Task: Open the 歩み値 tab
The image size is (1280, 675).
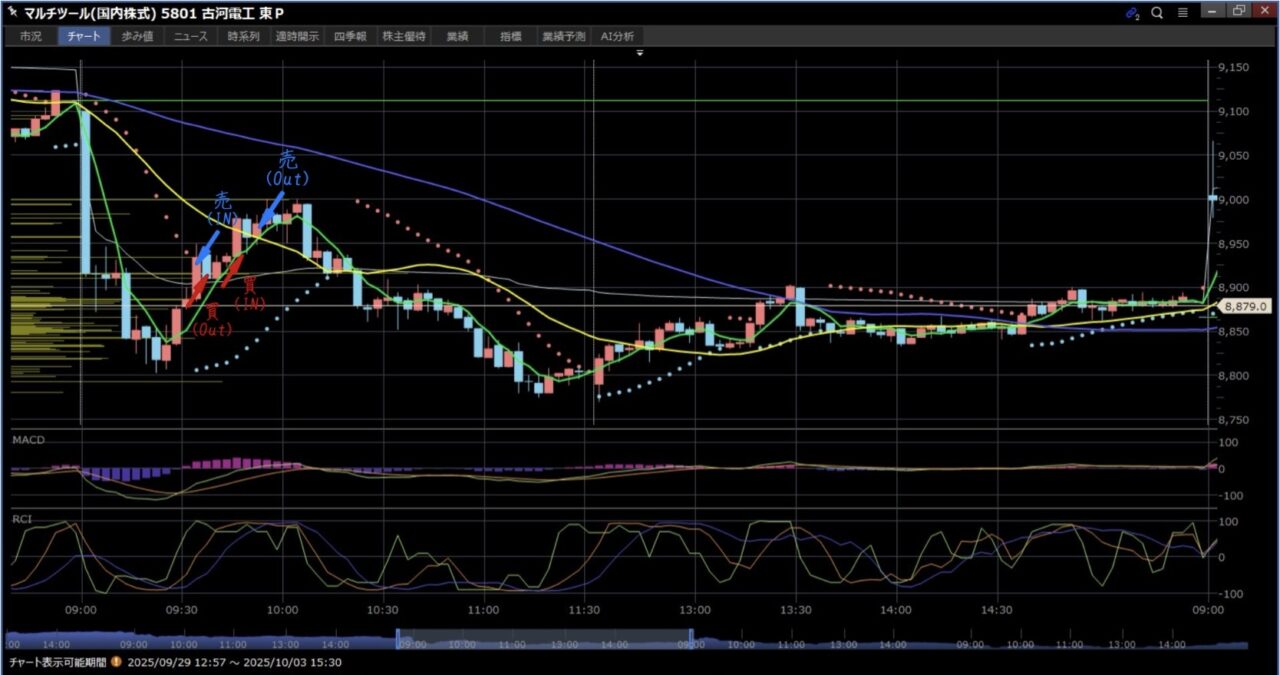Action: tap(139, 36)
